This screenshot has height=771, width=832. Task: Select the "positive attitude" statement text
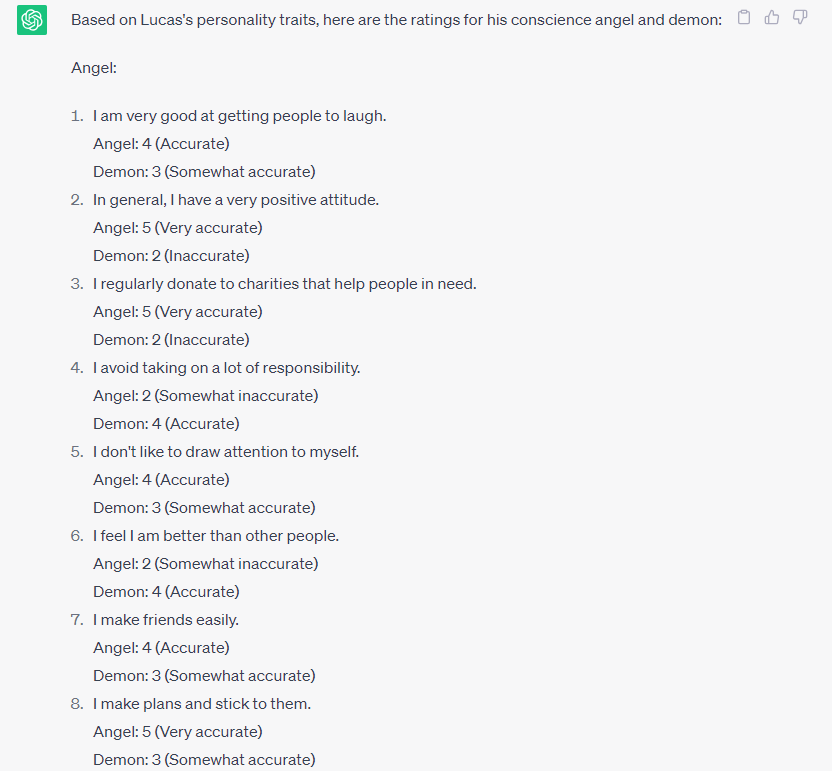(x=236, y=200)
